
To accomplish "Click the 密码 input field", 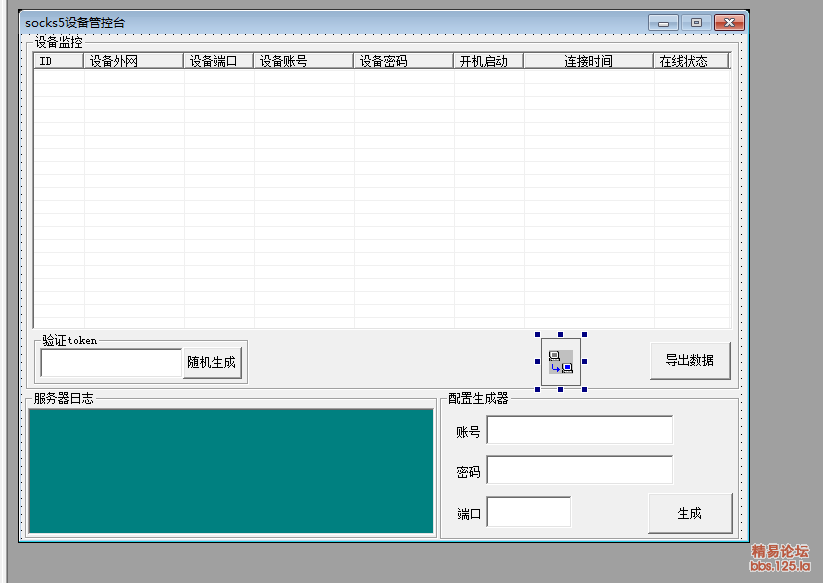I will tap(580, 470).
